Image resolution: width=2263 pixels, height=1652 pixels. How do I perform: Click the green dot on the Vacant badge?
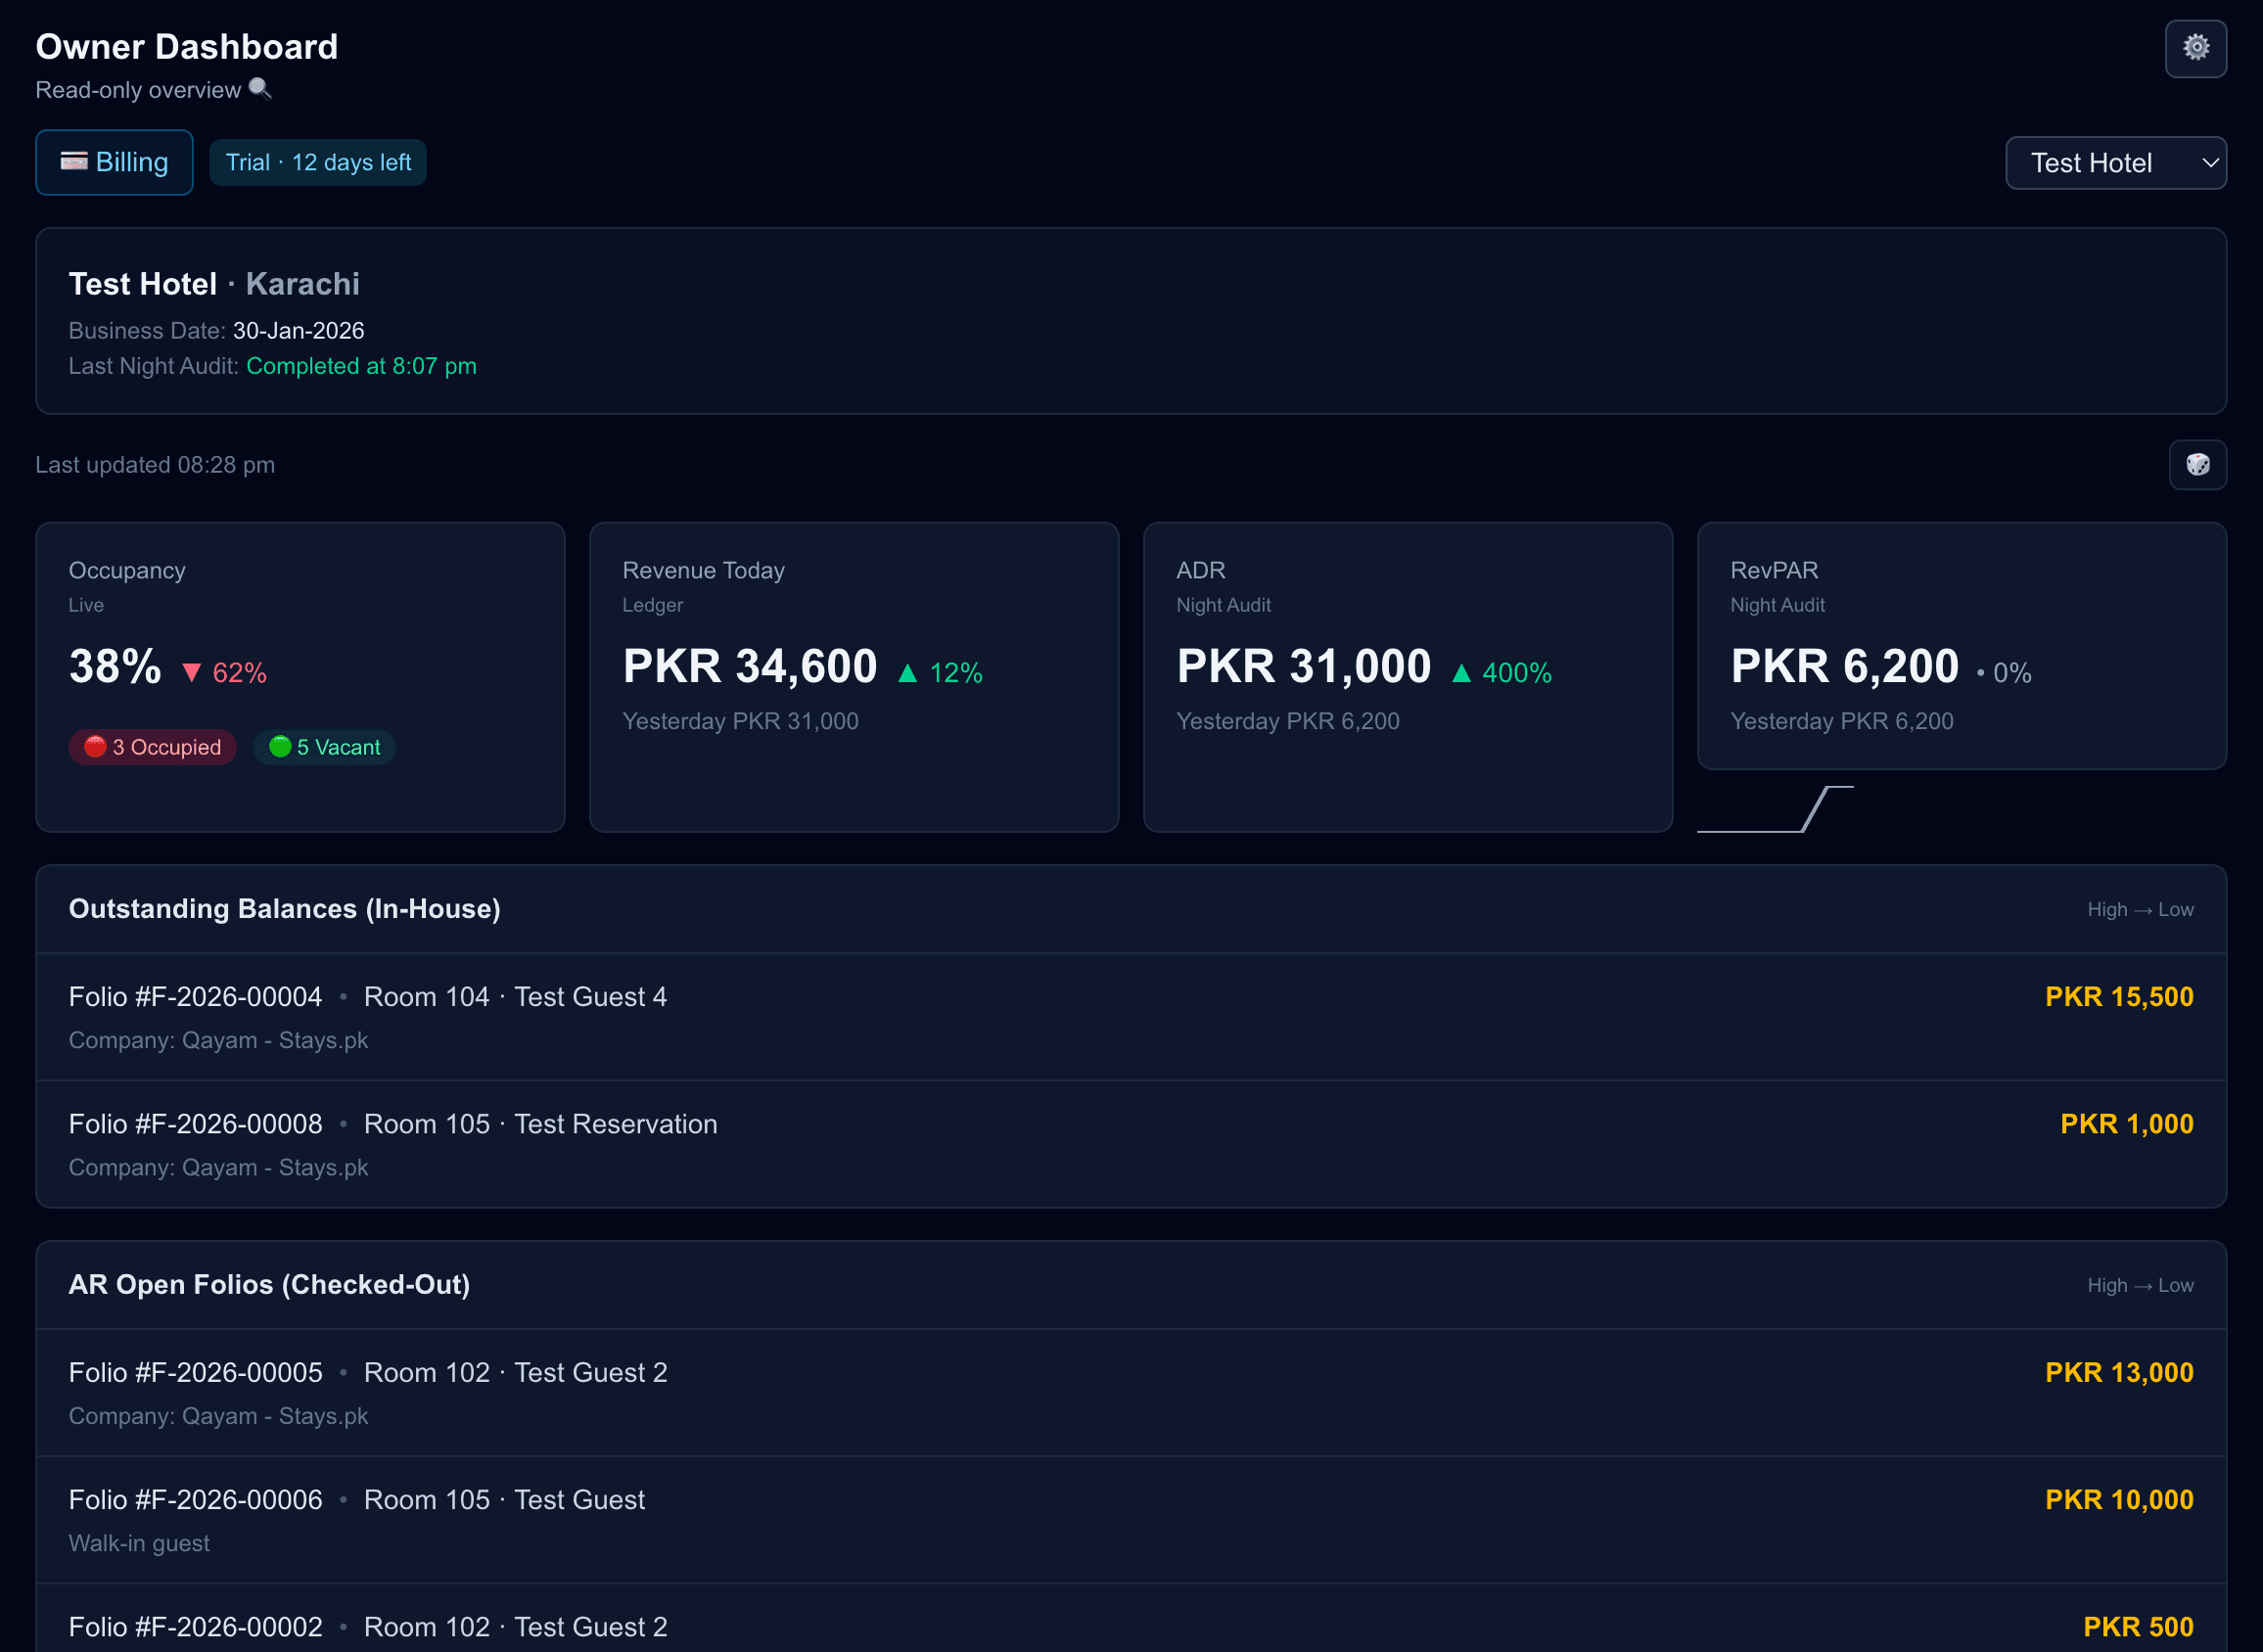tap(281, 745)
